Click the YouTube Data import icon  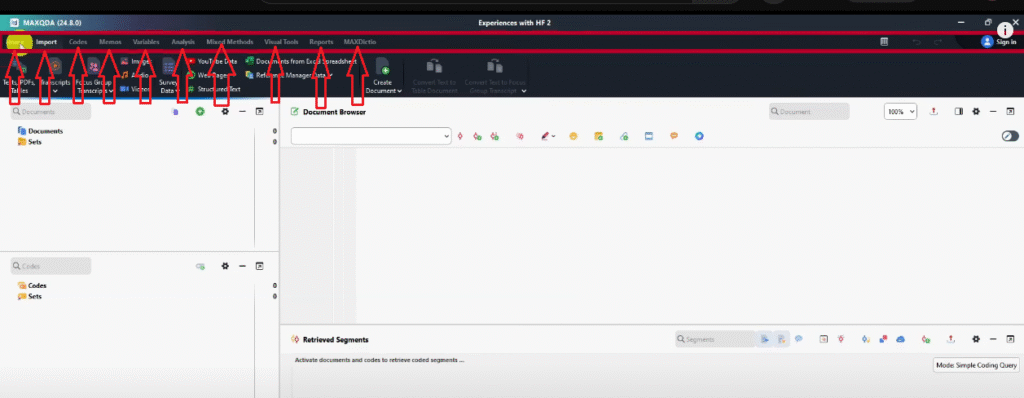191,61
